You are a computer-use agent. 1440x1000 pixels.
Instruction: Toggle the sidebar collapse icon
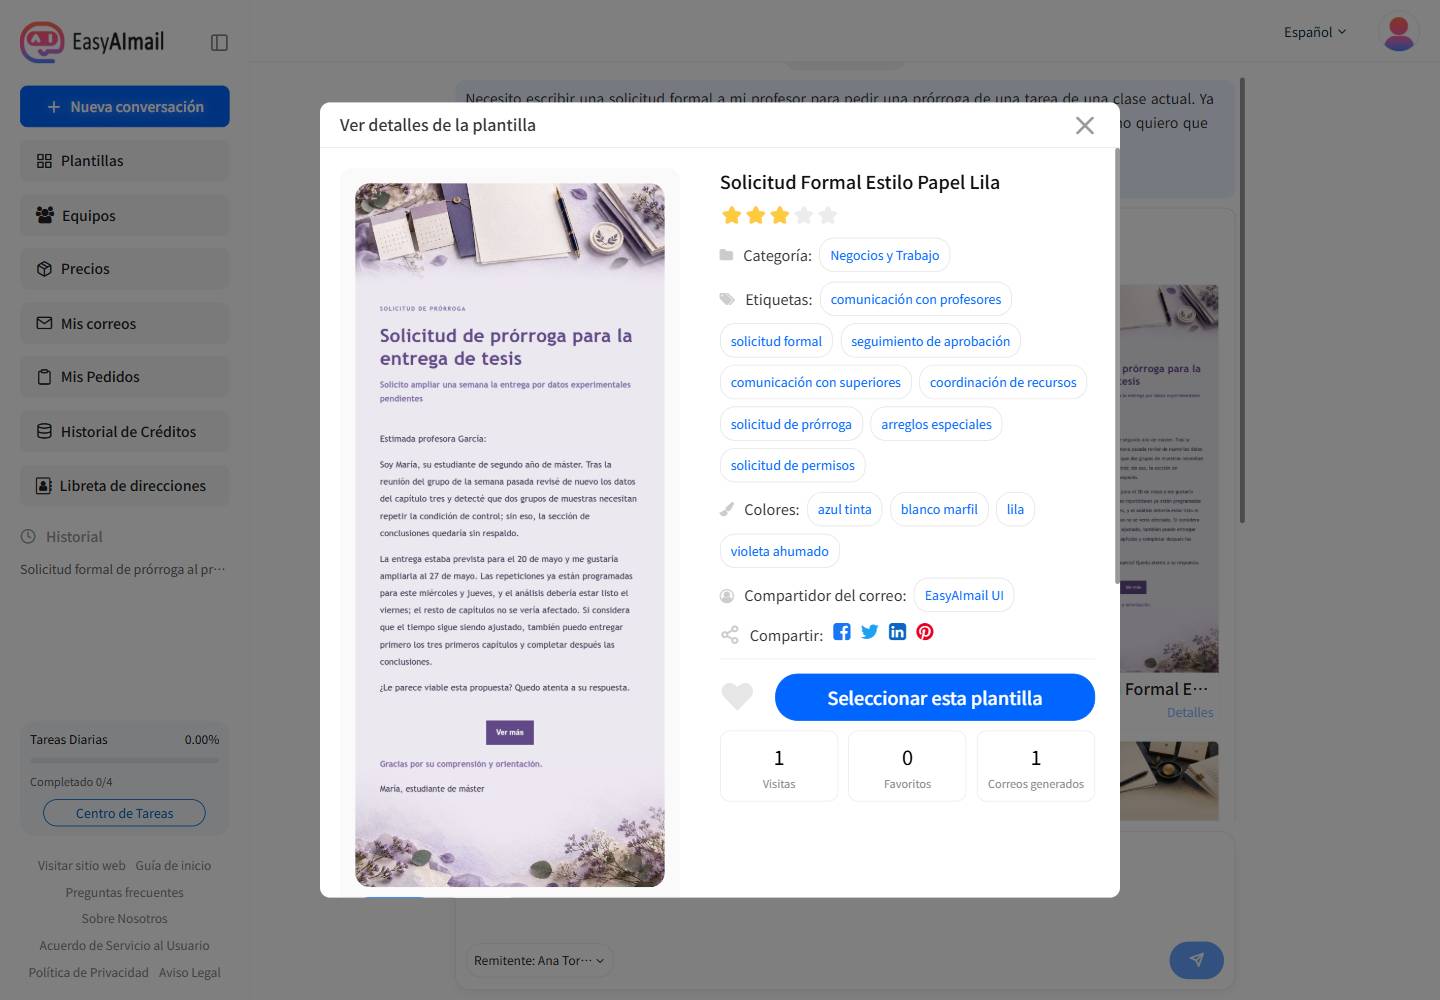219,42
